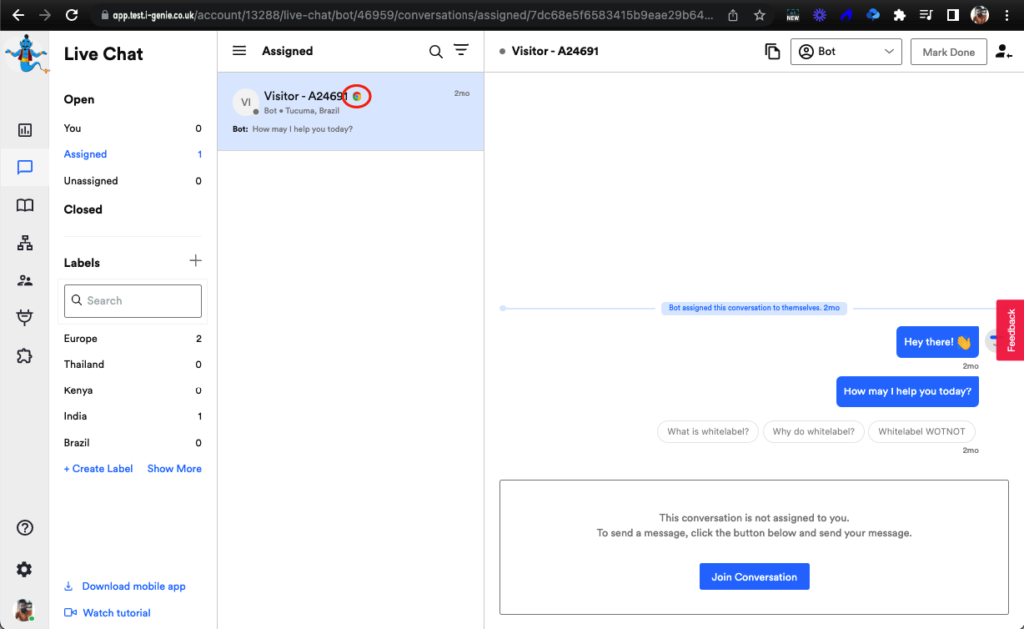The width and height of the screenshot is (1024, 629).
Task: Click the Join Conversation button
Action: (754, 577)
